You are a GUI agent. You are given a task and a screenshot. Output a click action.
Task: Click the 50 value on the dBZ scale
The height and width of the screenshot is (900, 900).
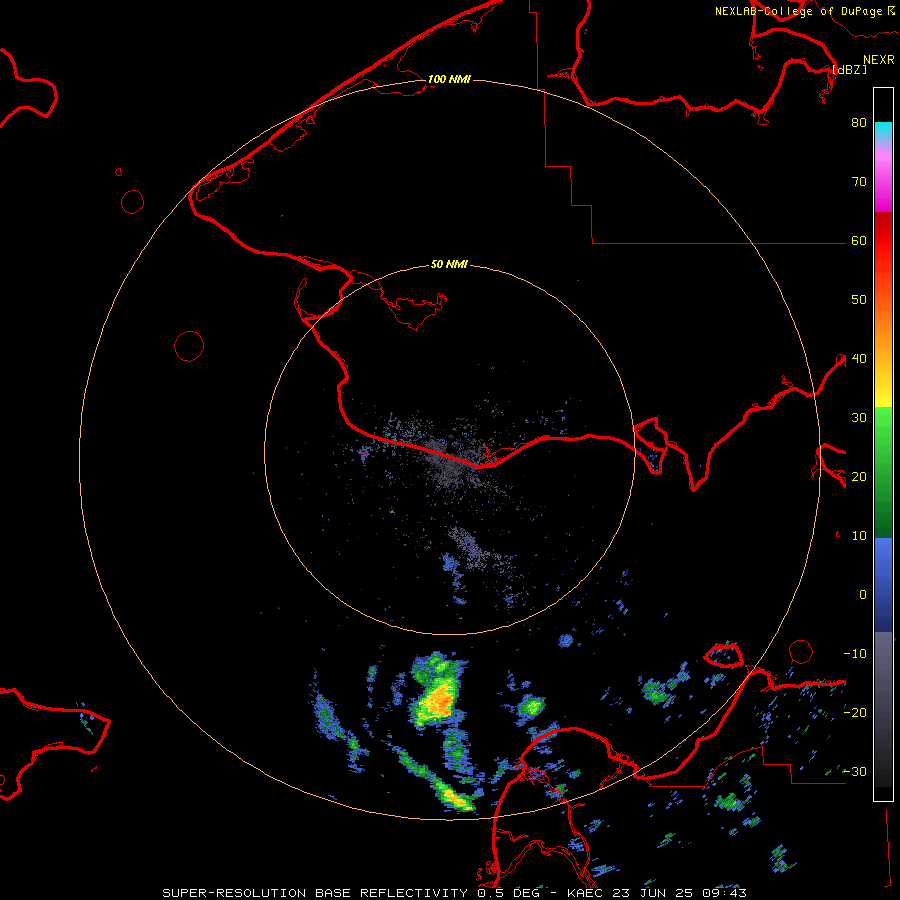click(x=859, y=300)
